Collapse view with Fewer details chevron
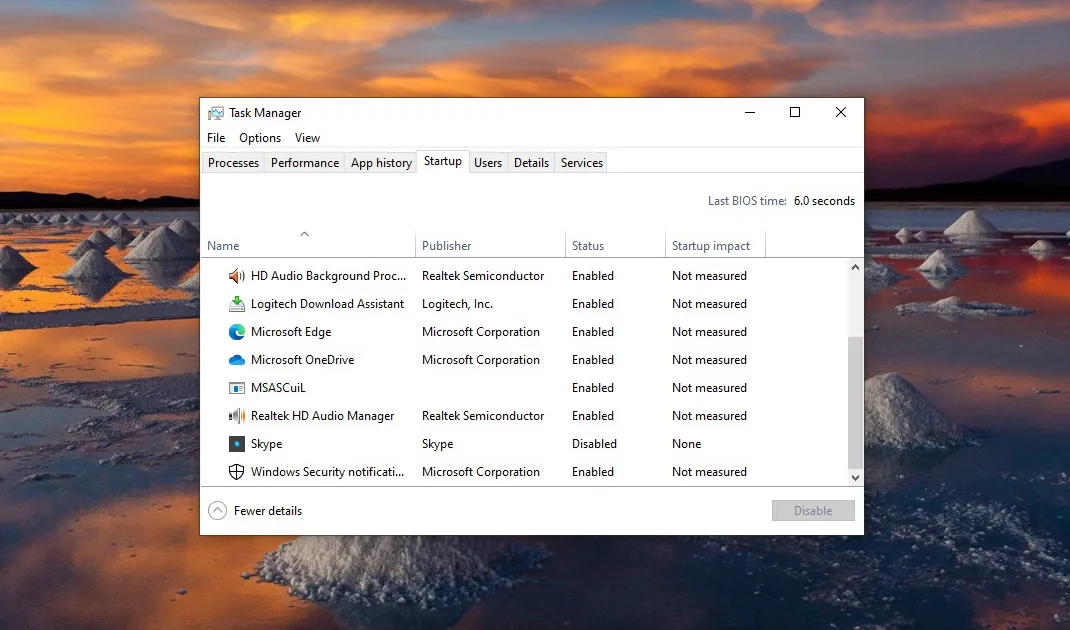Viewport: 1070px width, 630px height. pyautogui.click(x=218, y=511)
